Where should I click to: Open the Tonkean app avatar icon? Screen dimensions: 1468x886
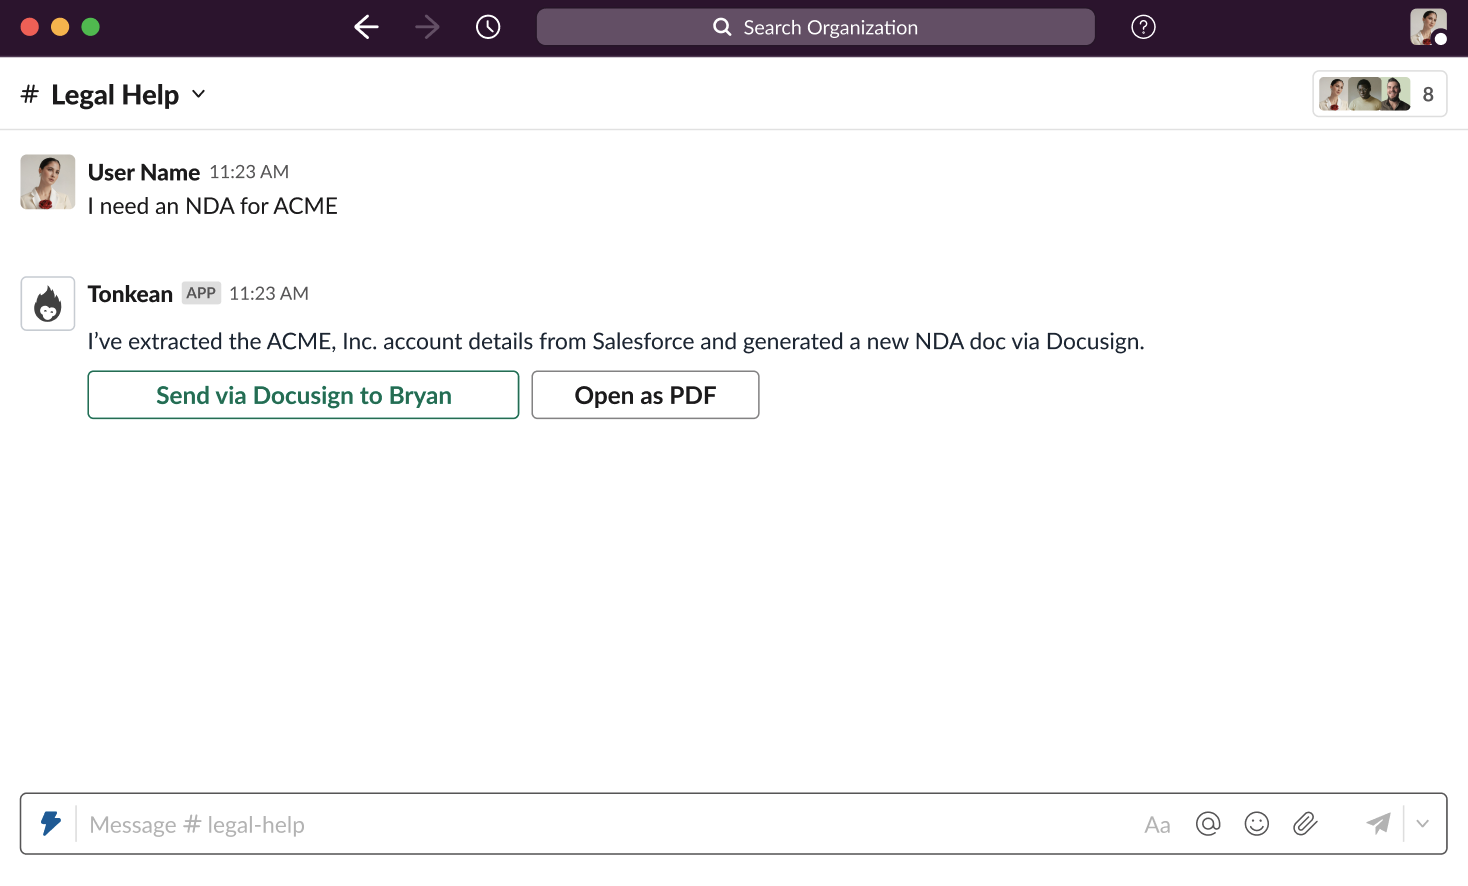(48, 303)
